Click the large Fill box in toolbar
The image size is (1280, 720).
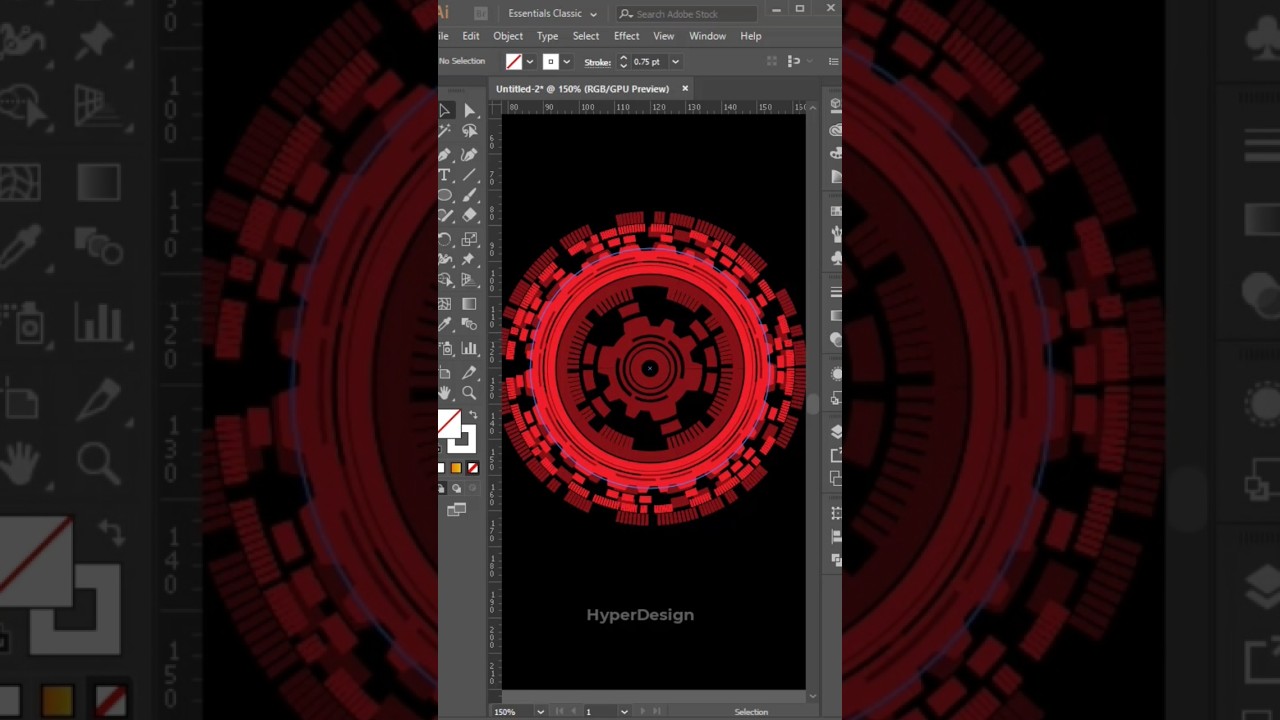click(x=450, y=423)
